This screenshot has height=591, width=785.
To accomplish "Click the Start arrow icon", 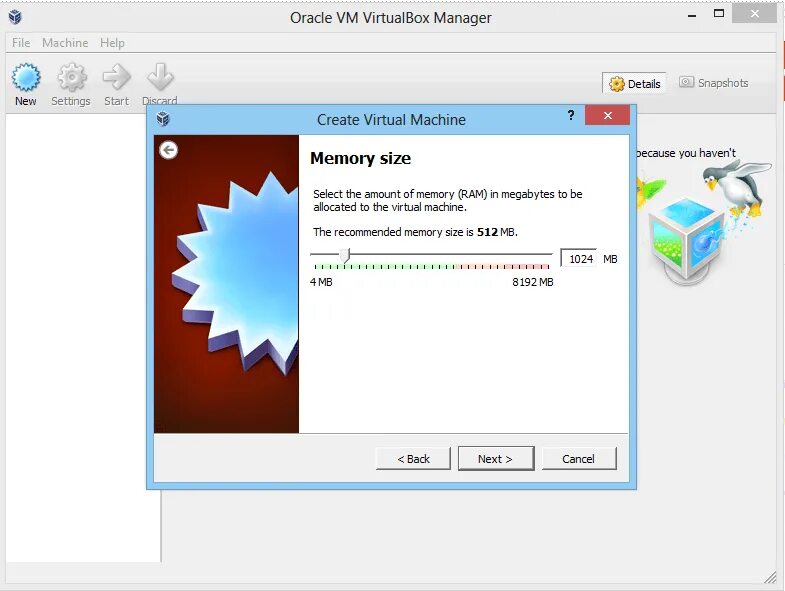I will pyautogui.click(x=117, y=77).
